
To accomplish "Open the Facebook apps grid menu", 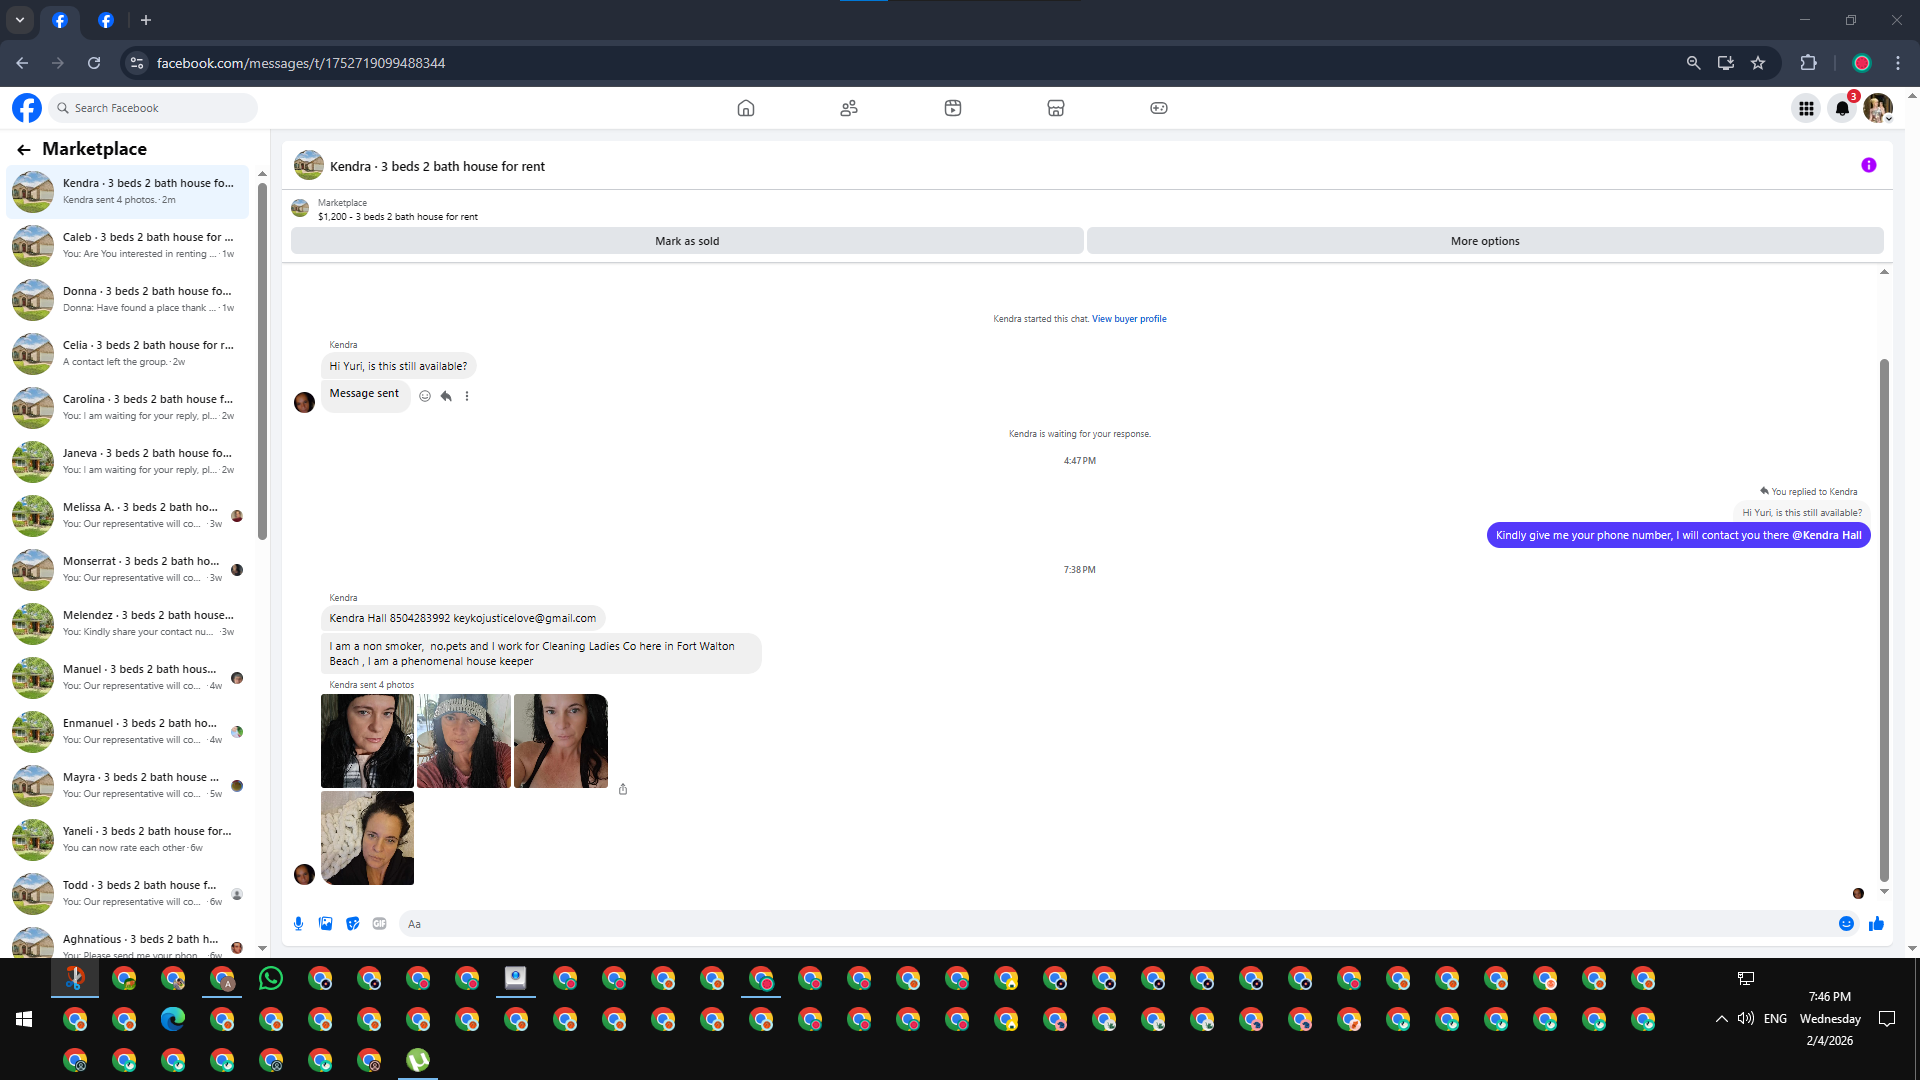I will [1806, 108].
